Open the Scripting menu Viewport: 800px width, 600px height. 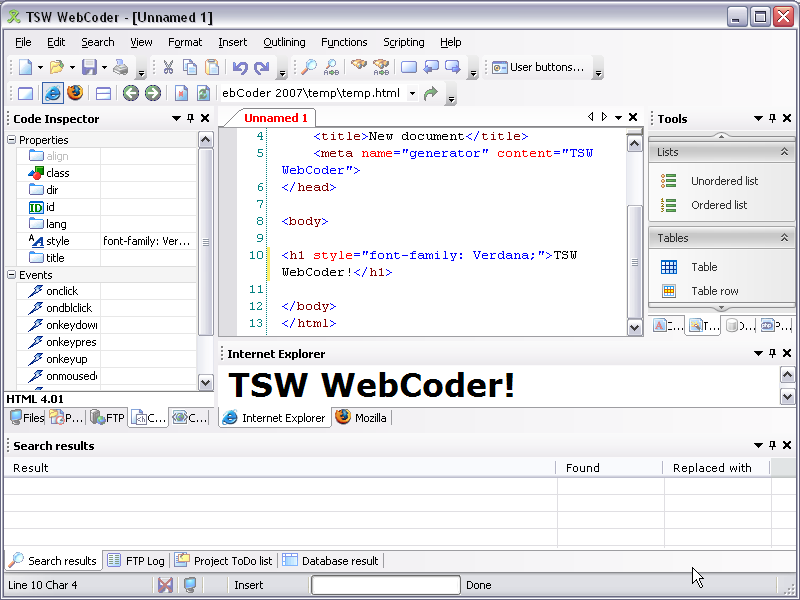tap(404, 42)
